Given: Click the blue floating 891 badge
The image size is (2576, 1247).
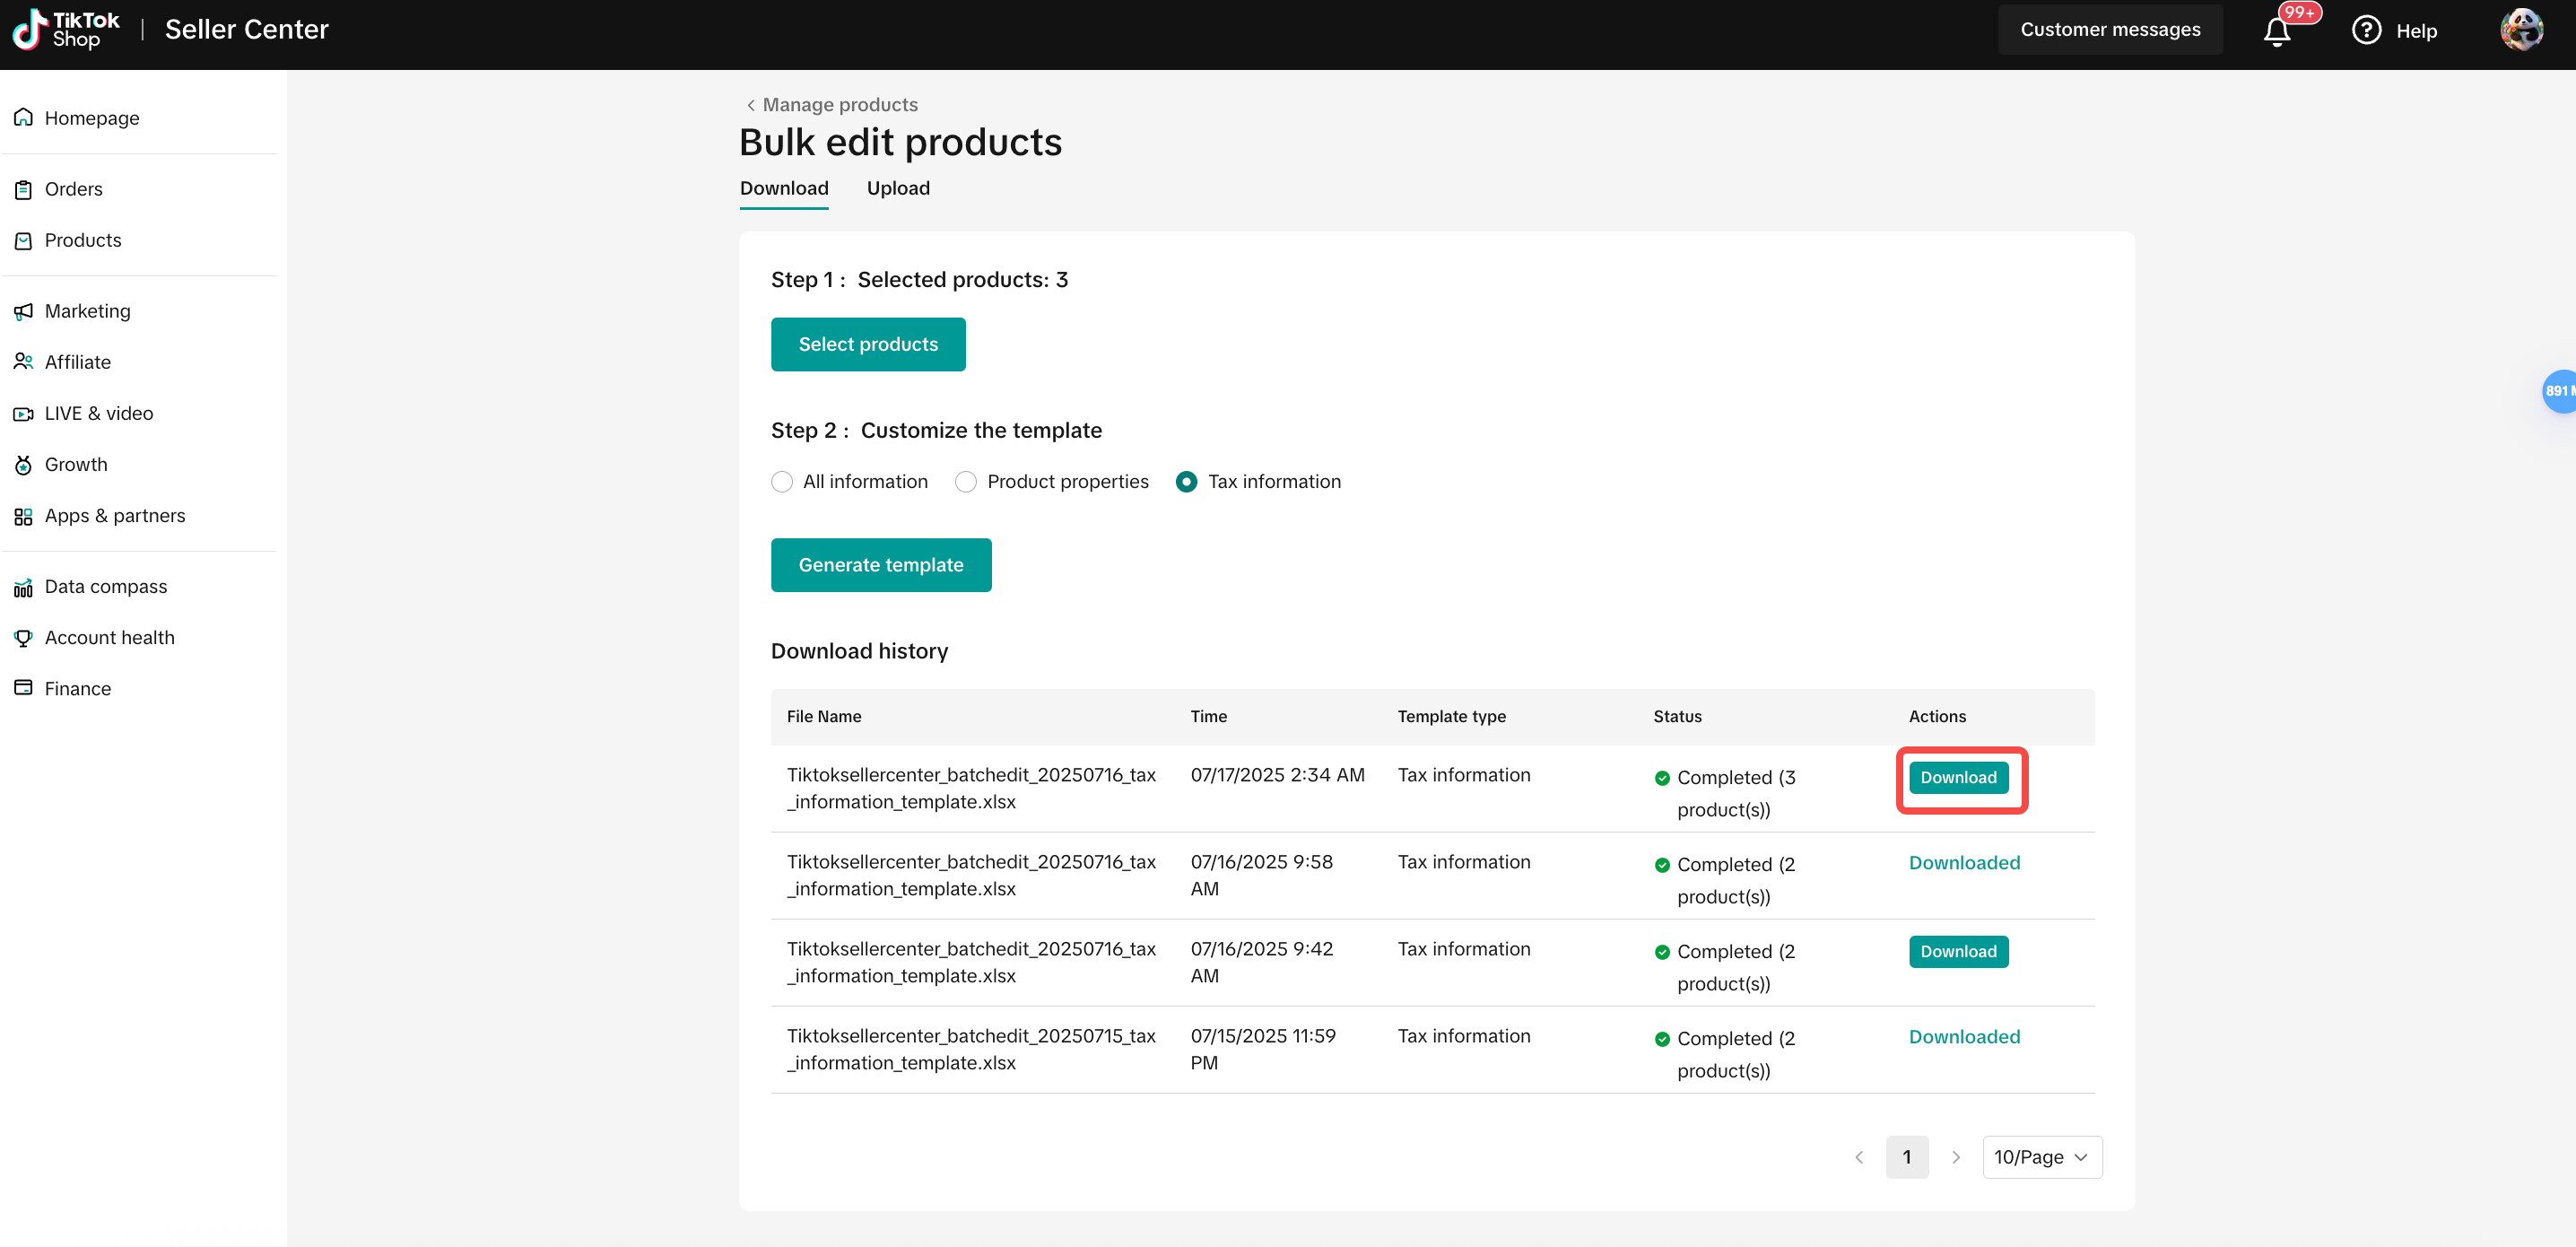Looking at the screenshot, I should (2559, 391).
